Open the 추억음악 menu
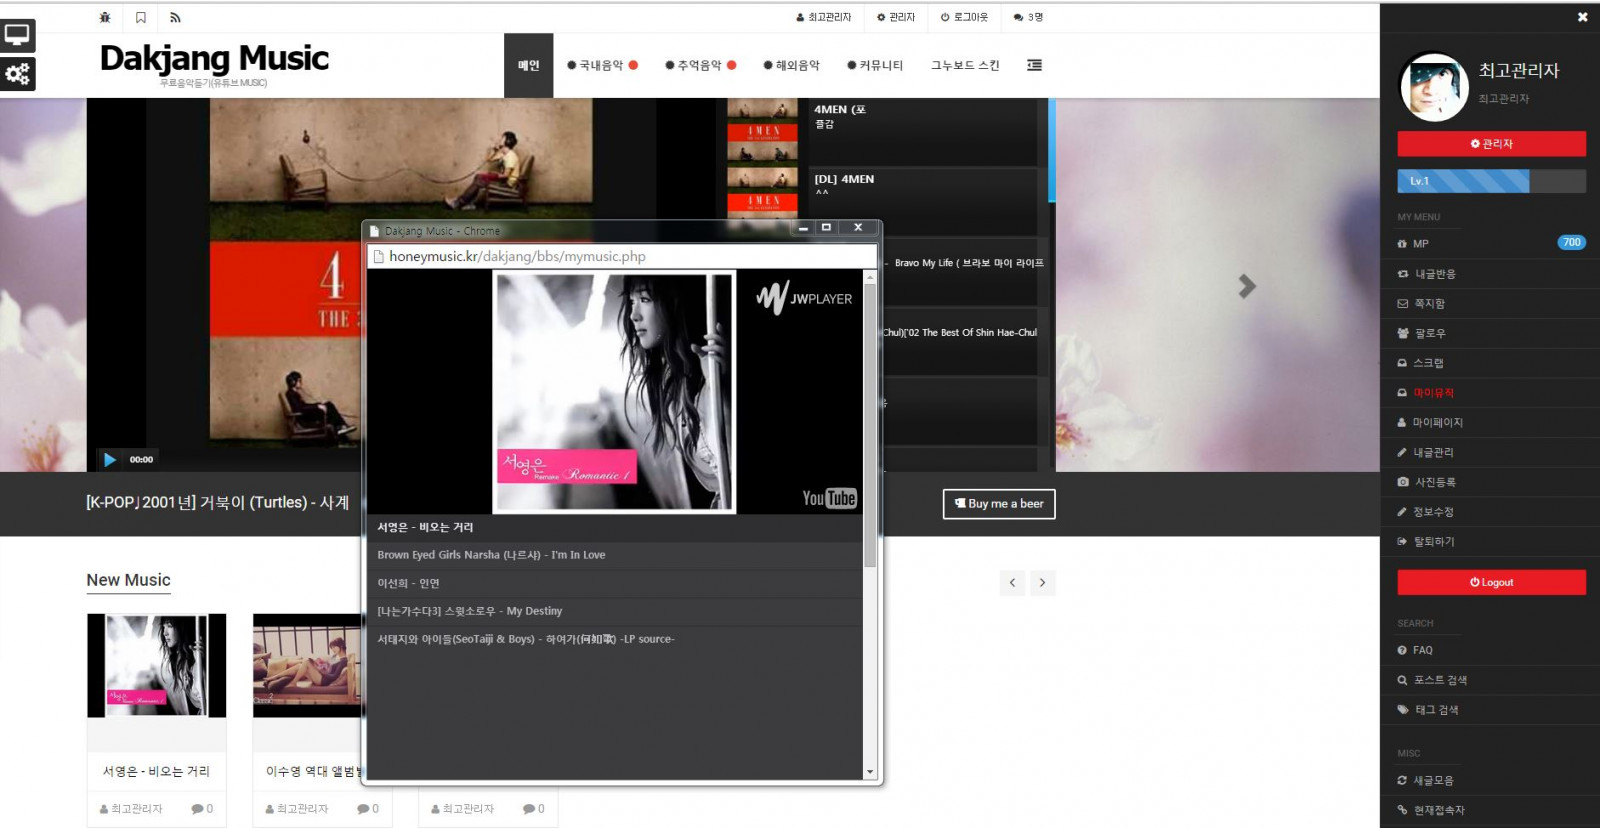The height and width of the screenshot is (828, 1600). pos(700,66)
